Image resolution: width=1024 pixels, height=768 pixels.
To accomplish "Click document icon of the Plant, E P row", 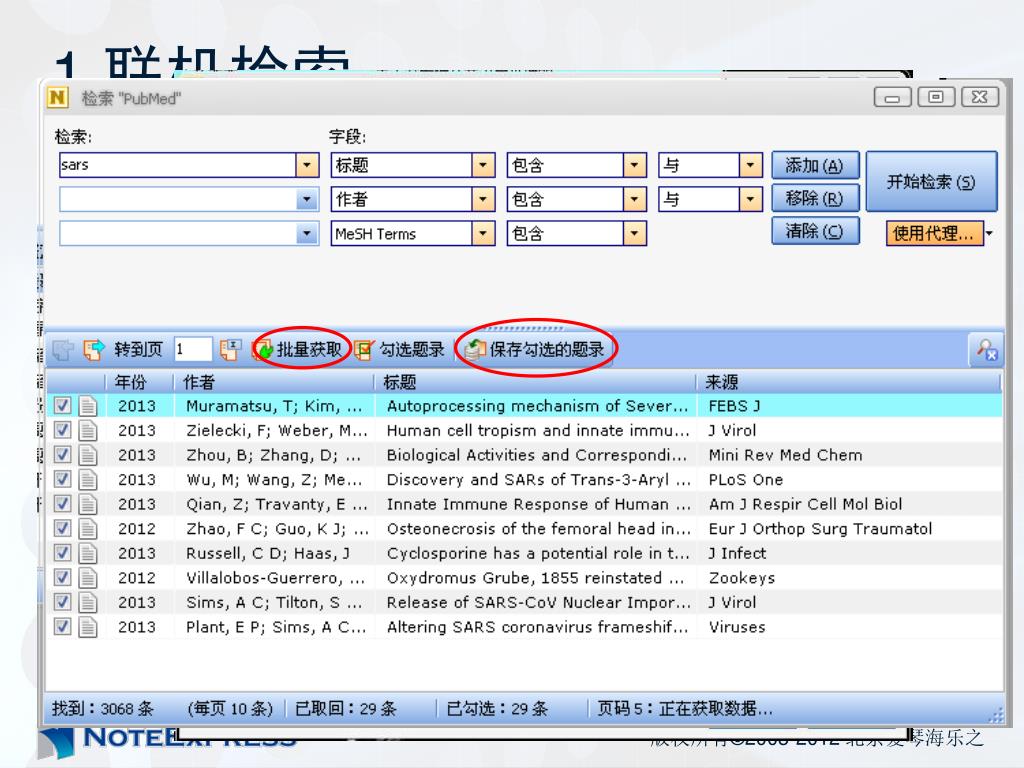I will [x=88, y=627].
